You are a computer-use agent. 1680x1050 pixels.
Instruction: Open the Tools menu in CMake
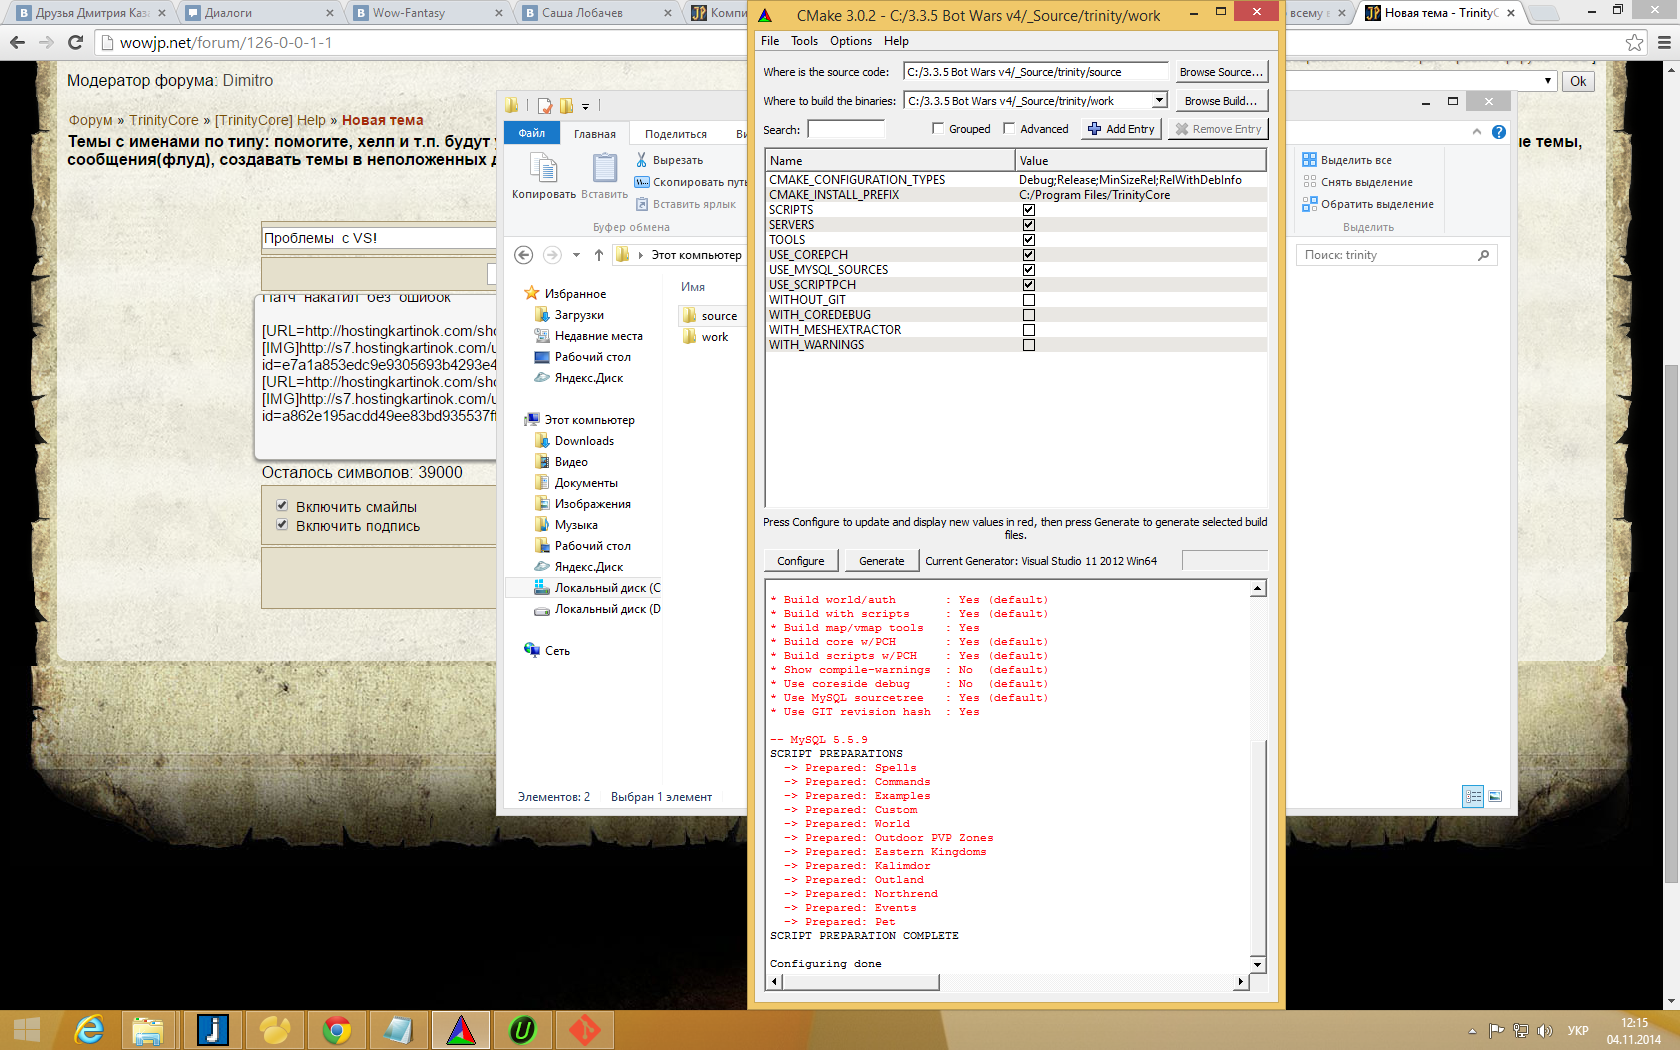(804, 41)
